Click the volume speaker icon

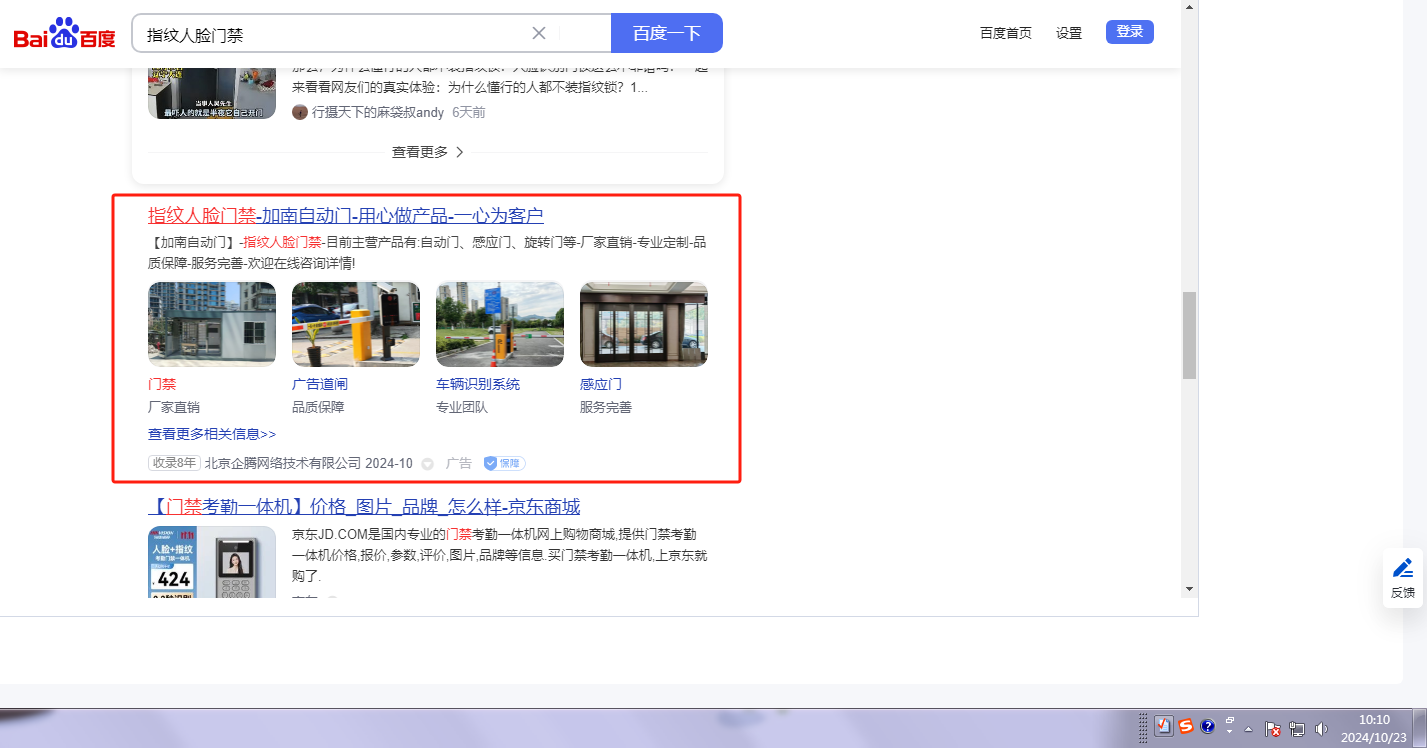pos(1322,728)
